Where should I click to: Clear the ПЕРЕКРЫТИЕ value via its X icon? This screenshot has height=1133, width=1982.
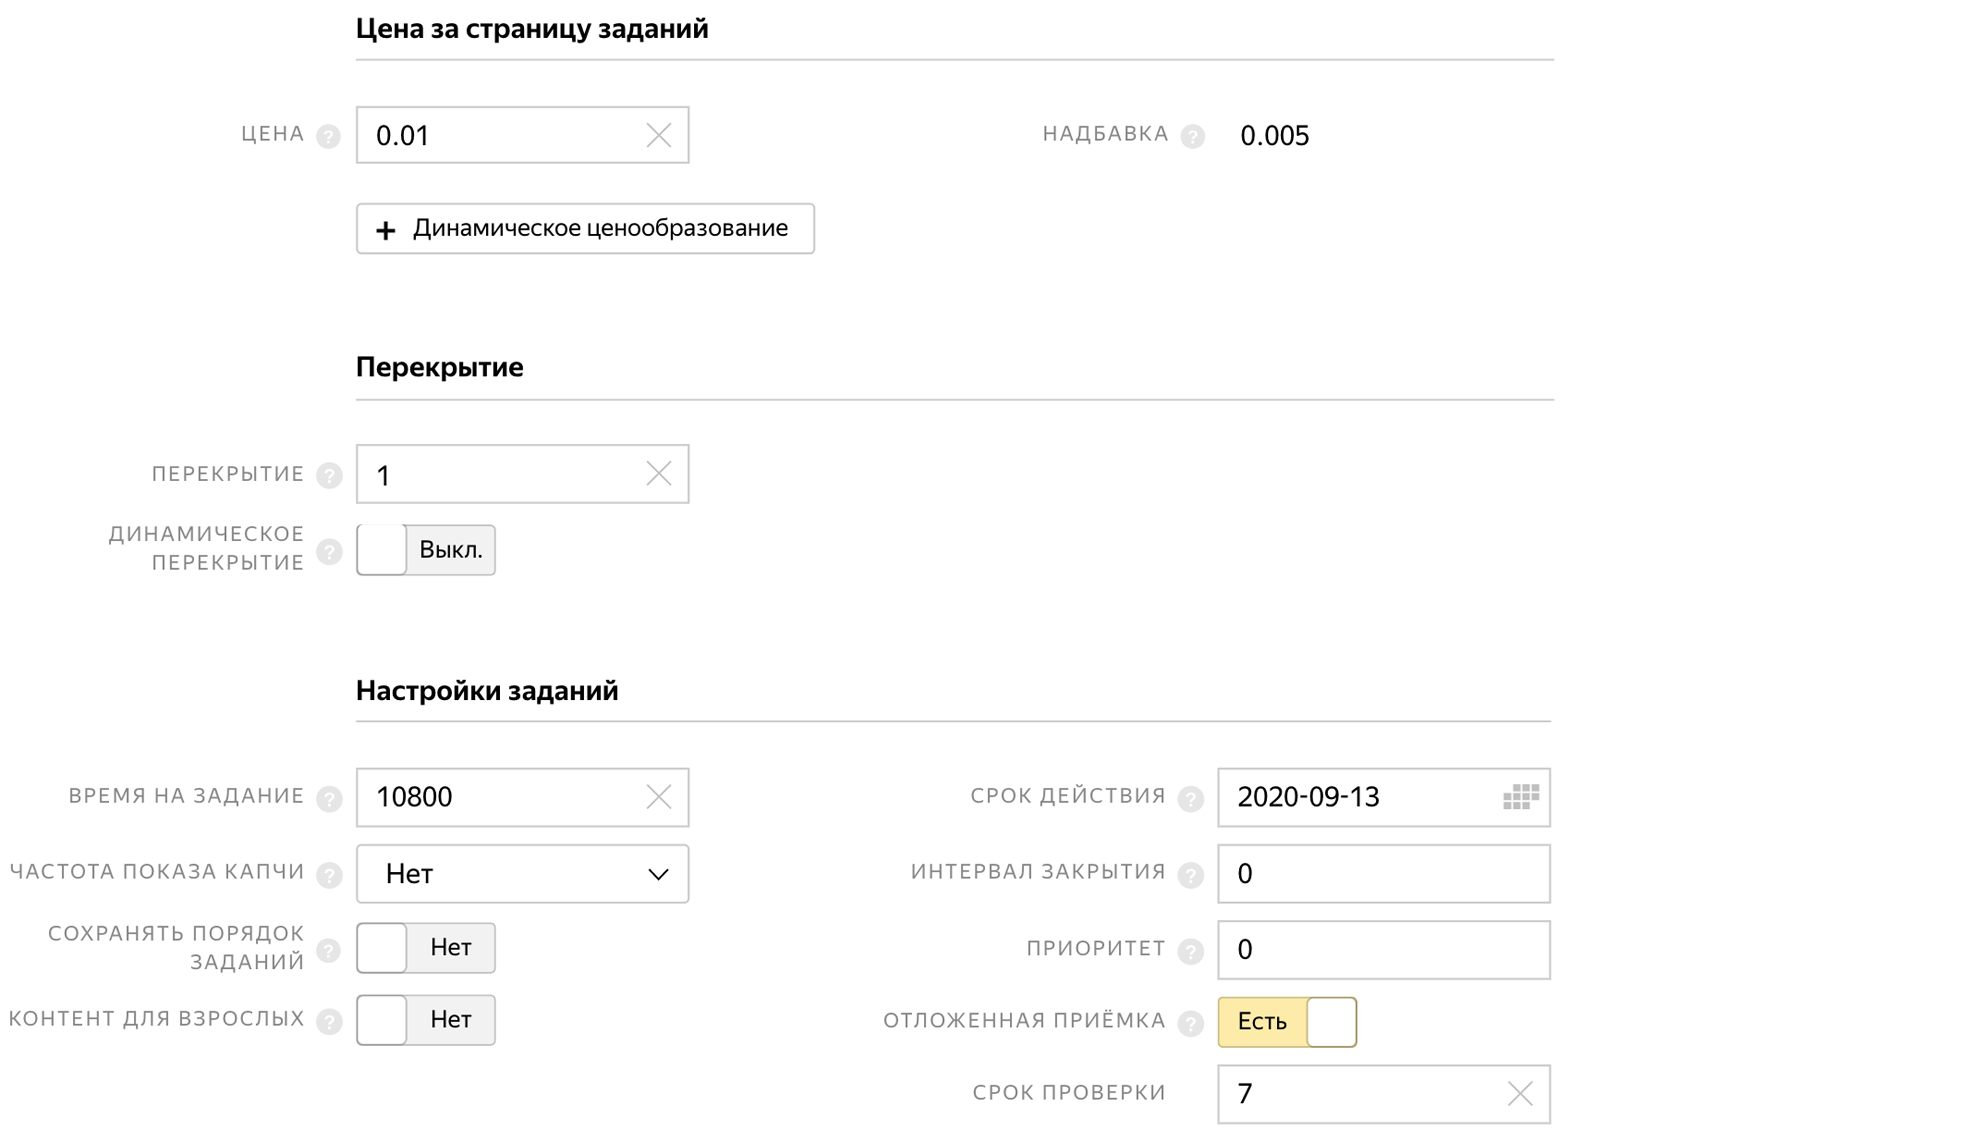[x=658, y=473]
